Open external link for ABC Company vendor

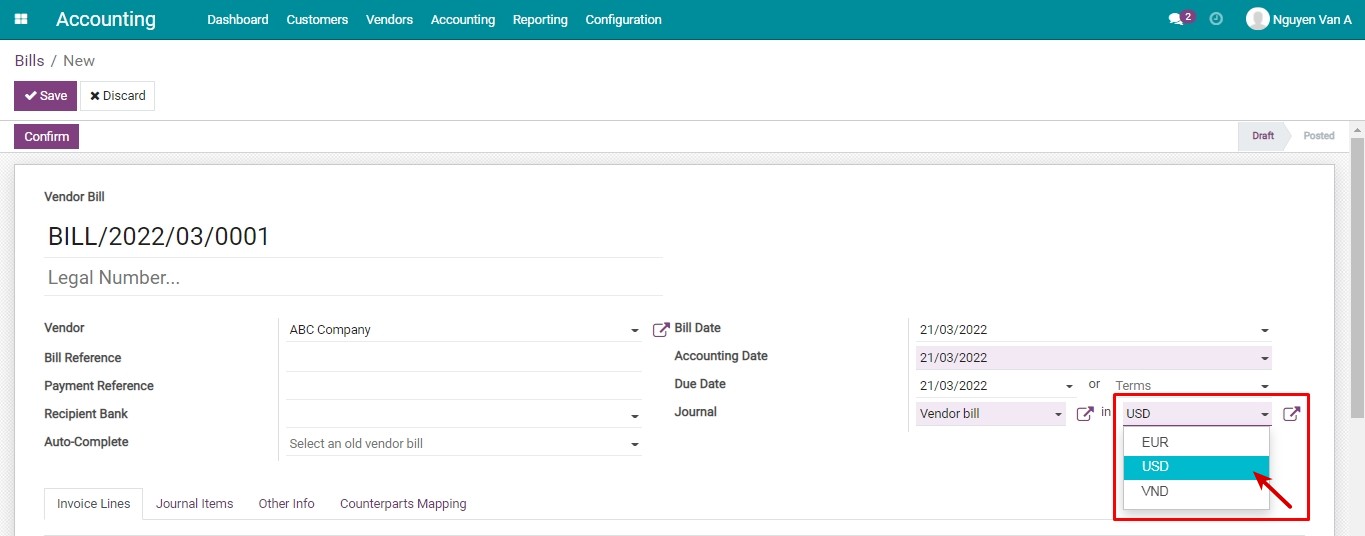coord(660,330)
